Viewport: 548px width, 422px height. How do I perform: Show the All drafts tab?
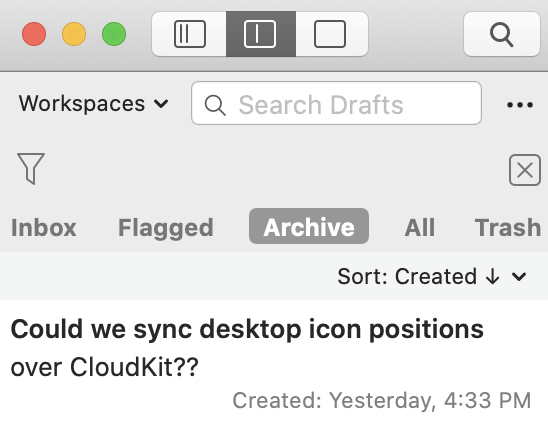tap(420, 228)
